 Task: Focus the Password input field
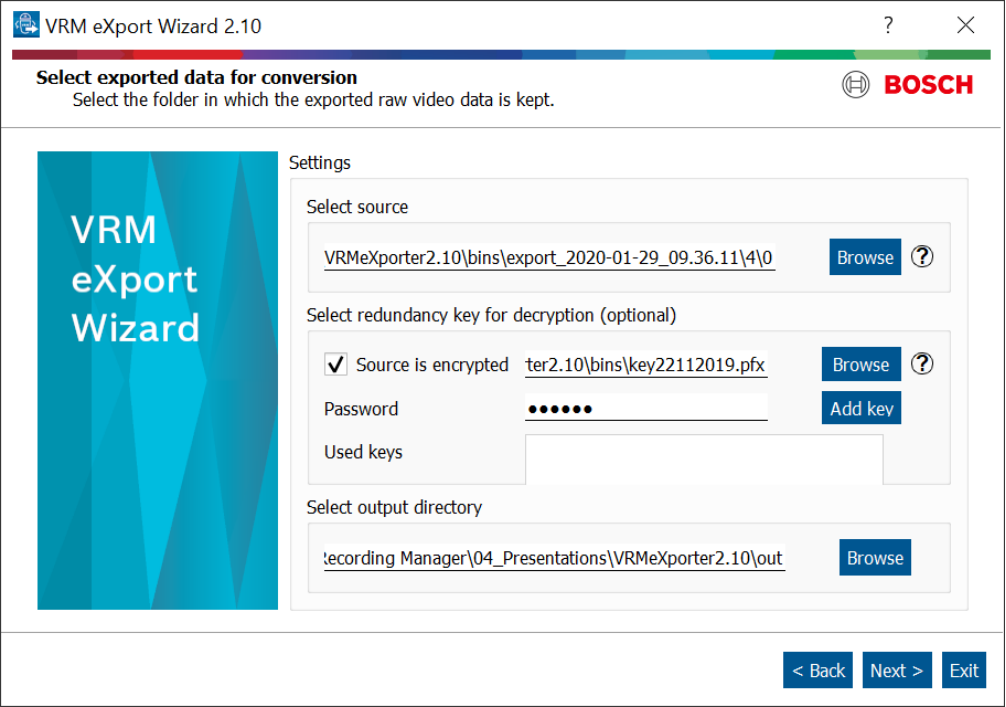tap(646, 408)
